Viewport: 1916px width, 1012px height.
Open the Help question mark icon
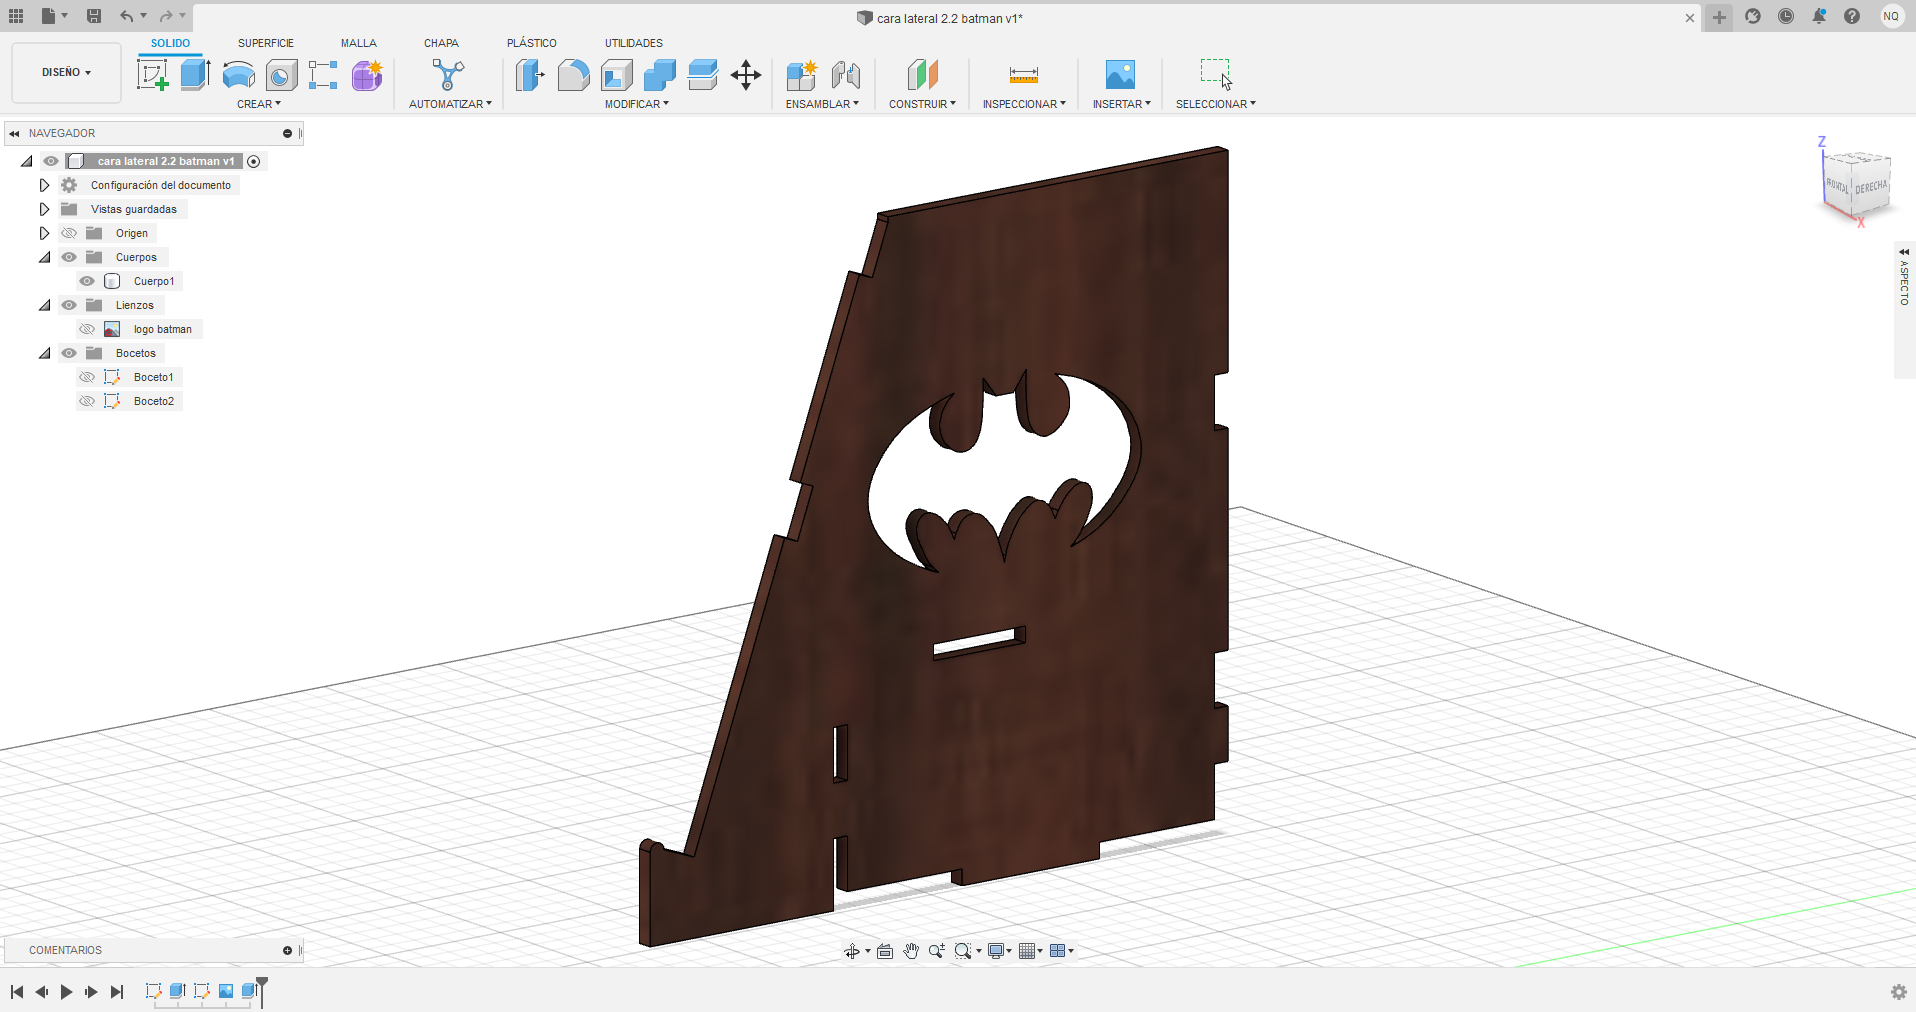pyautogui.click(x=1852, y=16)
